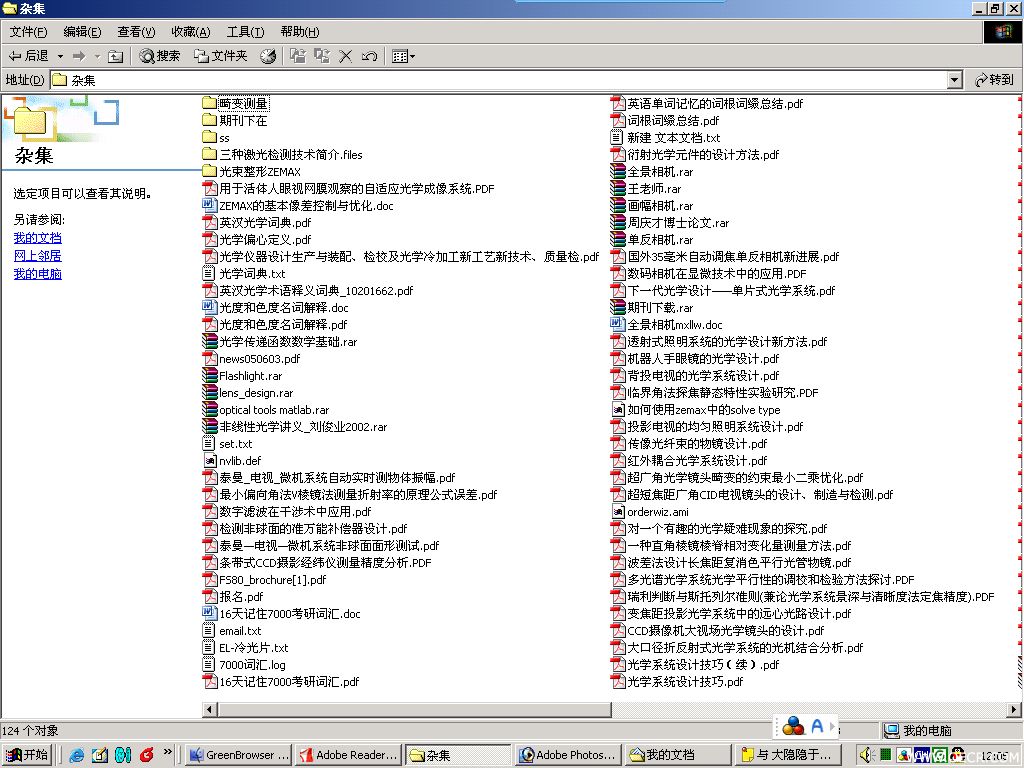The height and width of the screenshot is (768, 1024).
Task: Expand the address bar dropdown arrow
Action: click(955, 80)
